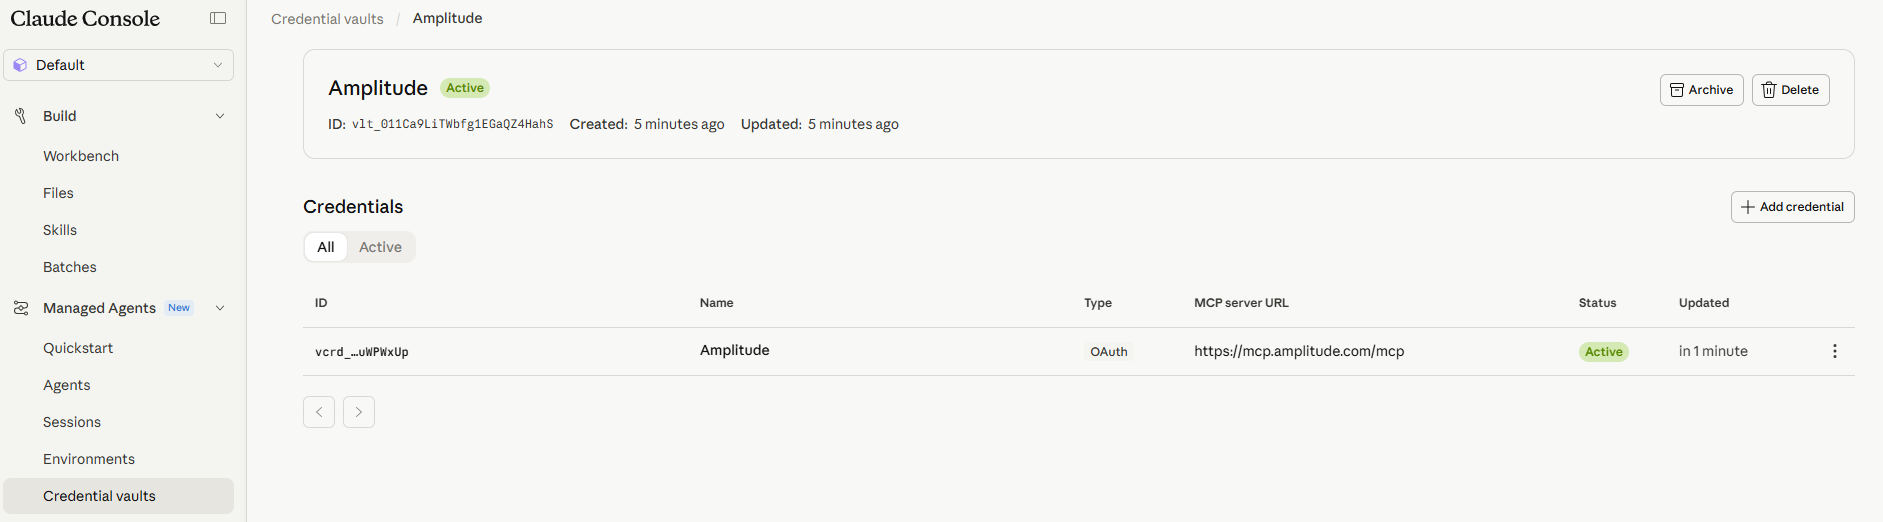Open Sessions in the sidebar

coord(72,422)
